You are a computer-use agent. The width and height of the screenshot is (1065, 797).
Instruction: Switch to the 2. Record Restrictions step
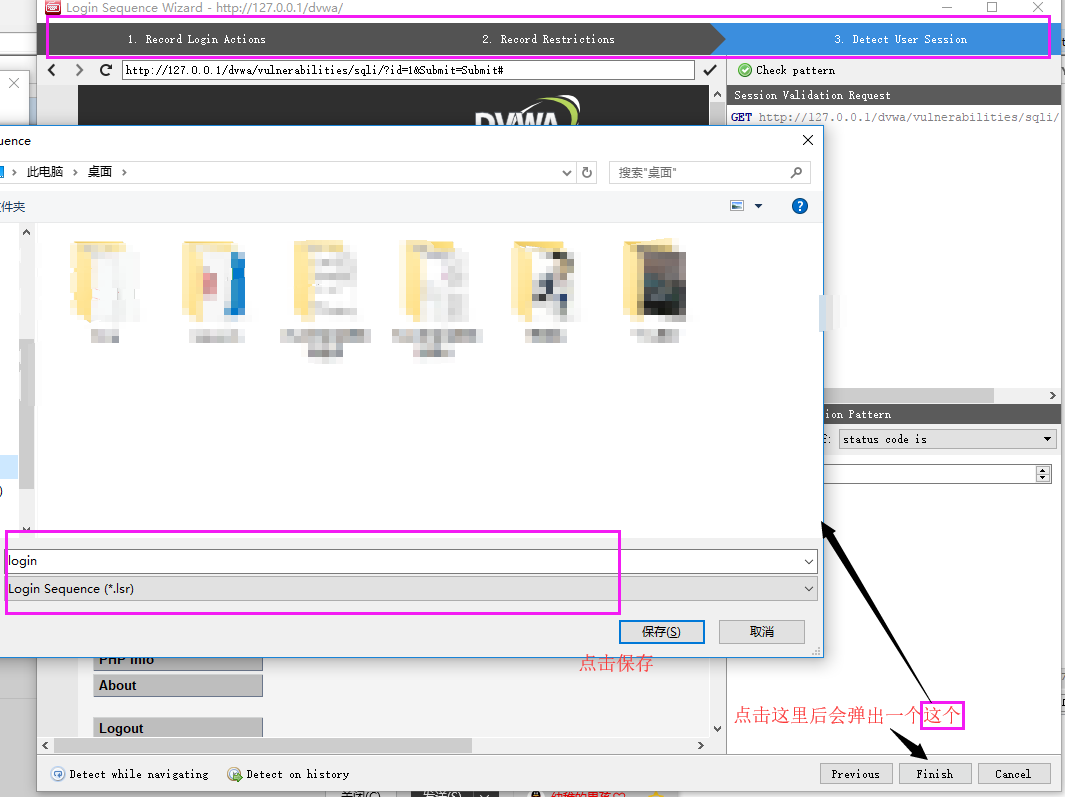click(x=548, y=40)
